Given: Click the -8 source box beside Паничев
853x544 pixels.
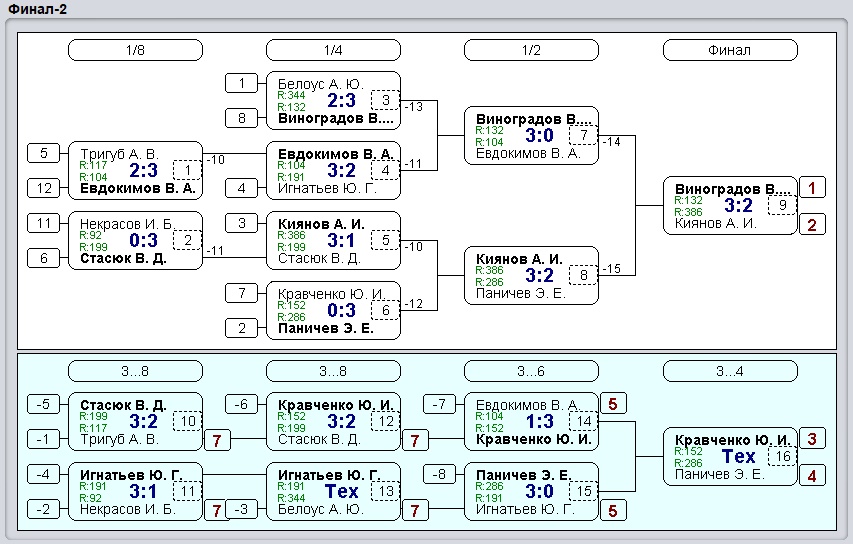Looking at the screenshot, I should [x=440, y=474].
